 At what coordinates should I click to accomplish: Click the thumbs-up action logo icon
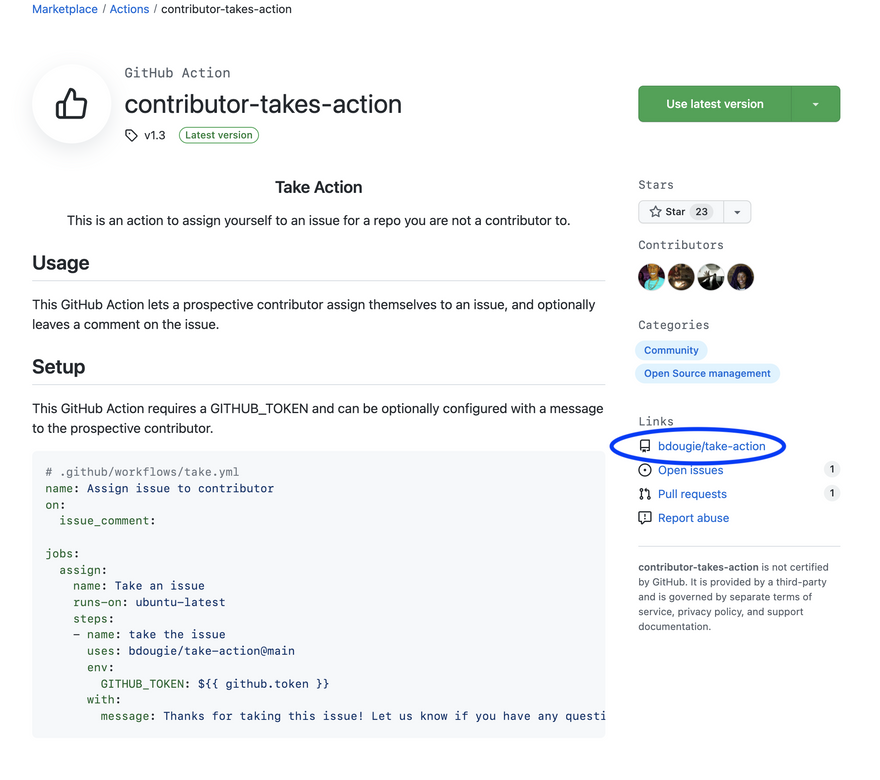[71, 104]
